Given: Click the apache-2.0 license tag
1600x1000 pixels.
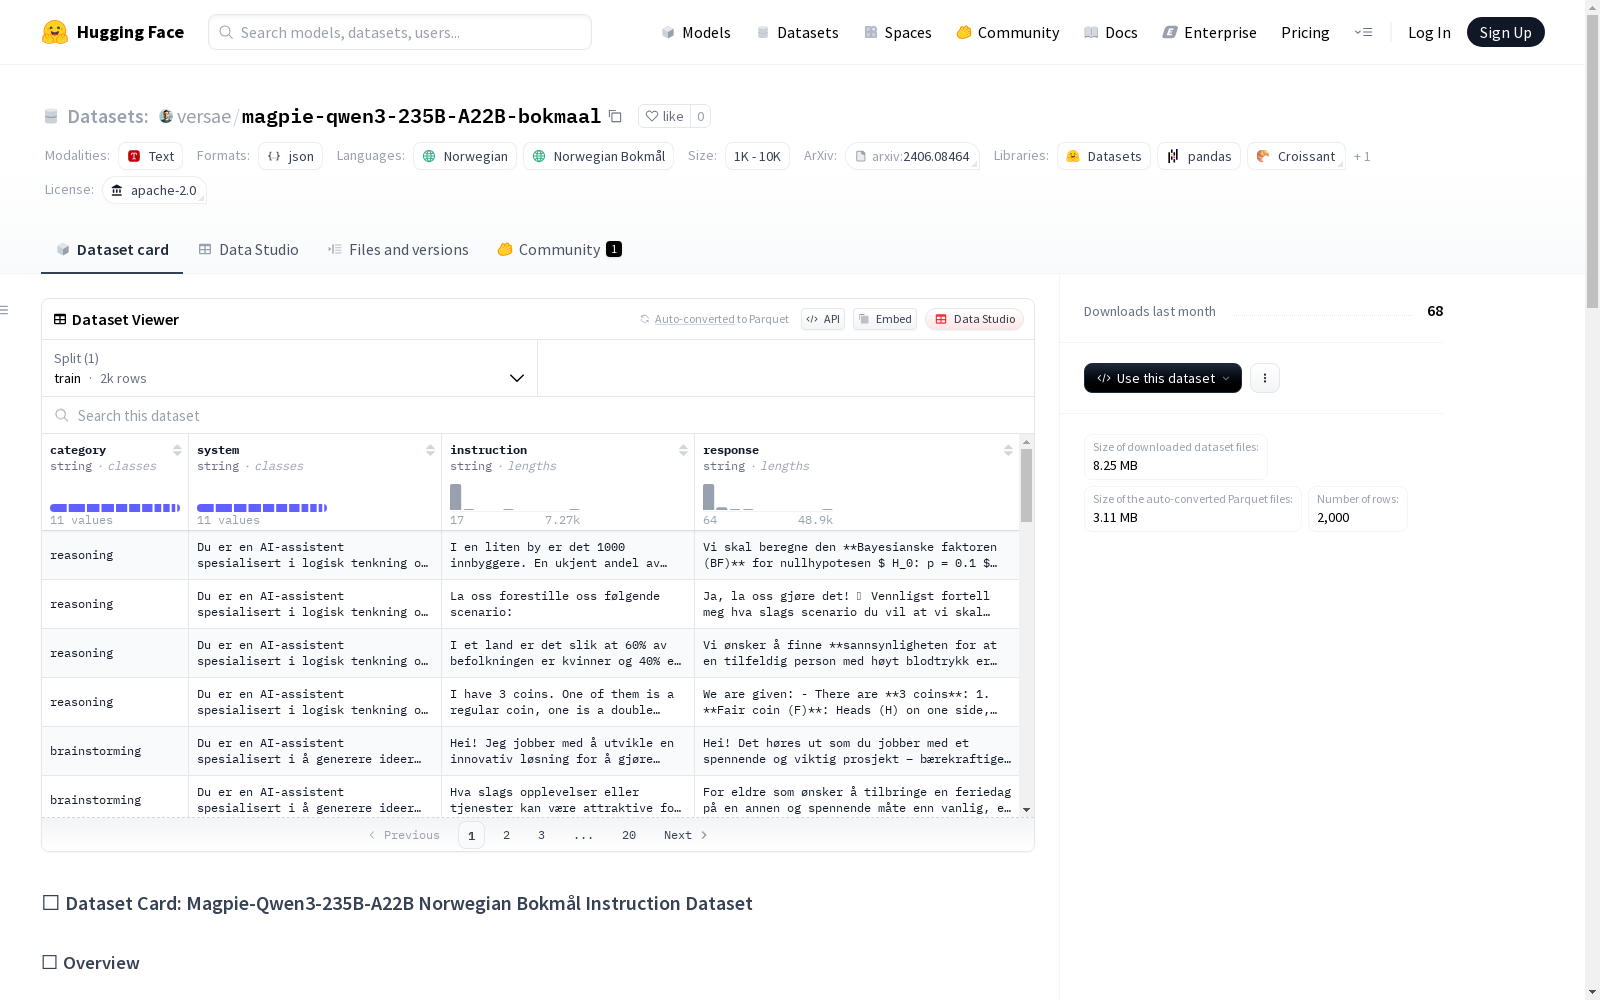Looking at the screenshot, I should click(x=154, y=190).
